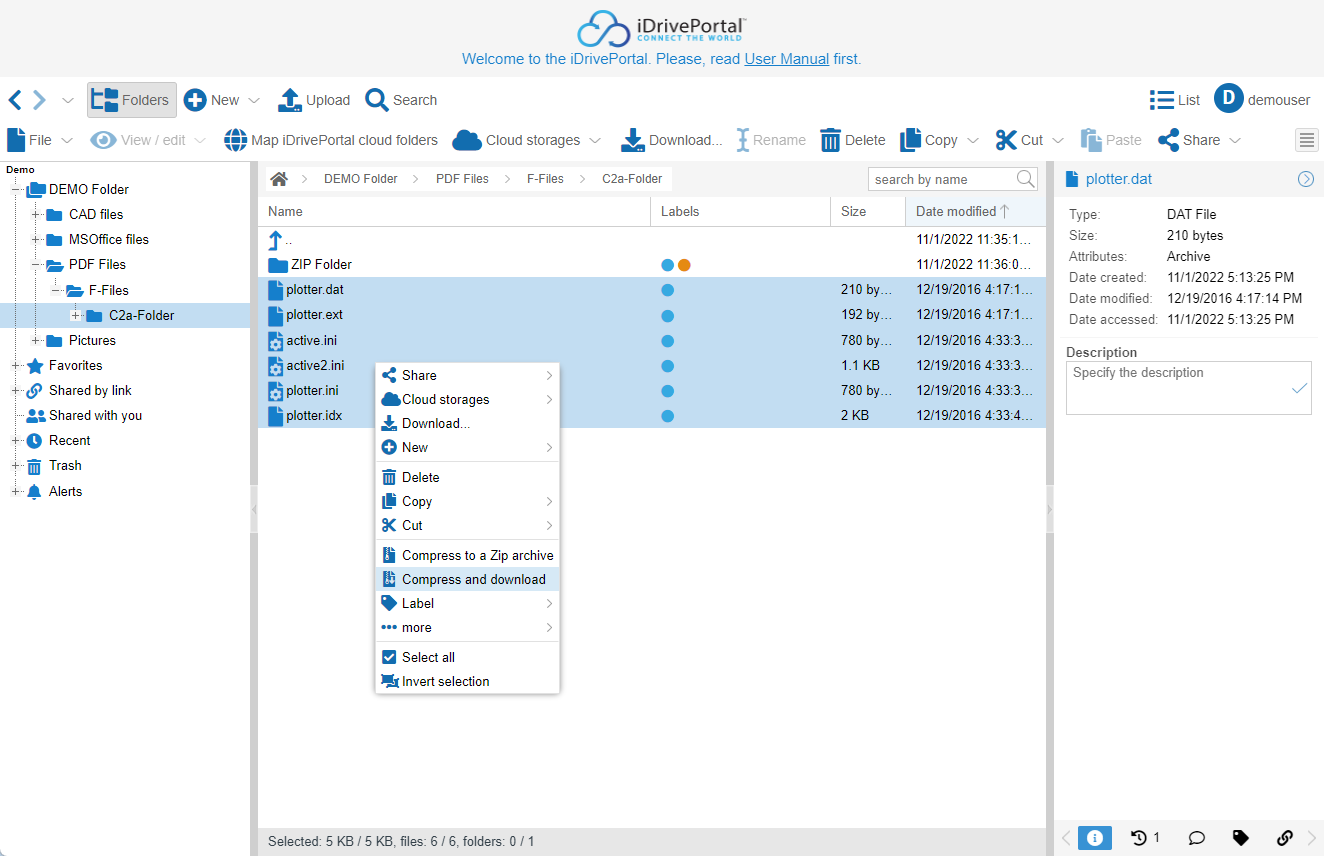Choose Compress and download from context menu
This screenshot has height=856, width=1324.
(x=473, y=579)
